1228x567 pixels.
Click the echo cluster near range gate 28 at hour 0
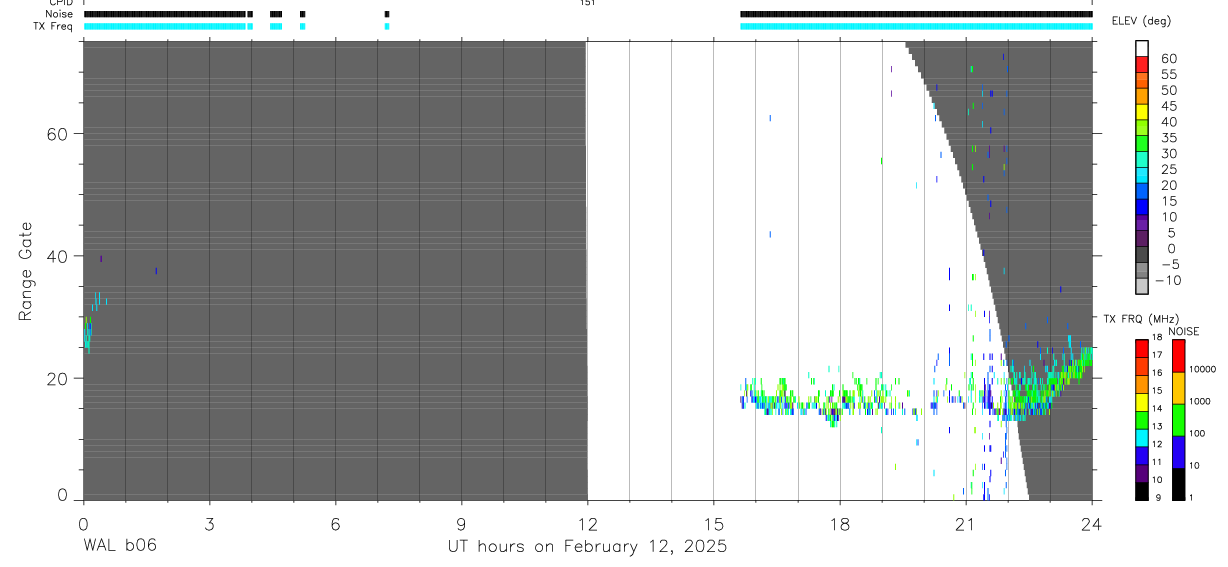[88, 335]
